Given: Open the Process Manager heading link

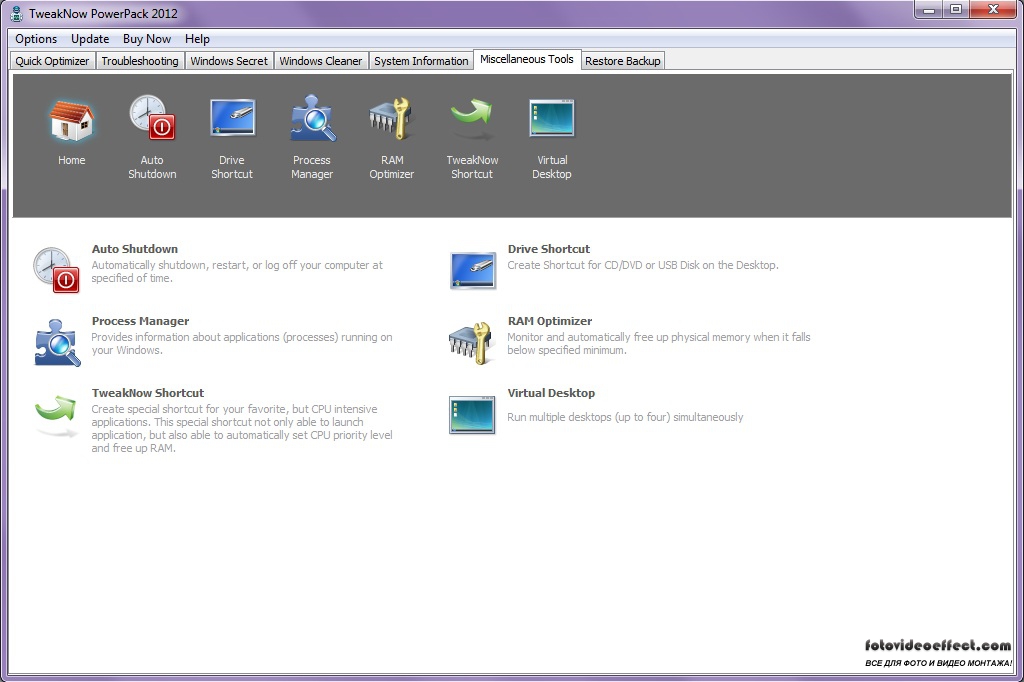Looking at the screenshot, I should coord(140,321).
